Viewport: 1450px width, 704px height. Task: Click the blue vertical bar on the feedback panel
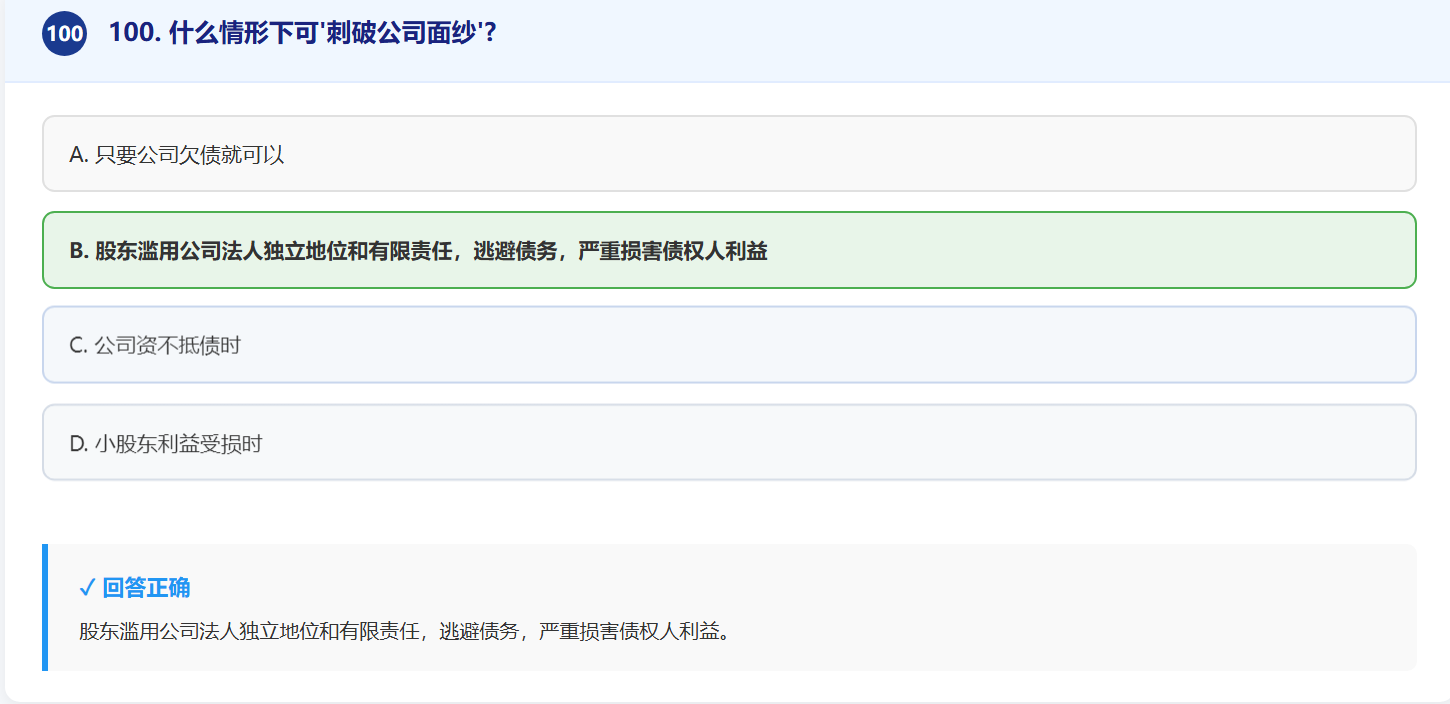click(x=45, y=608)
